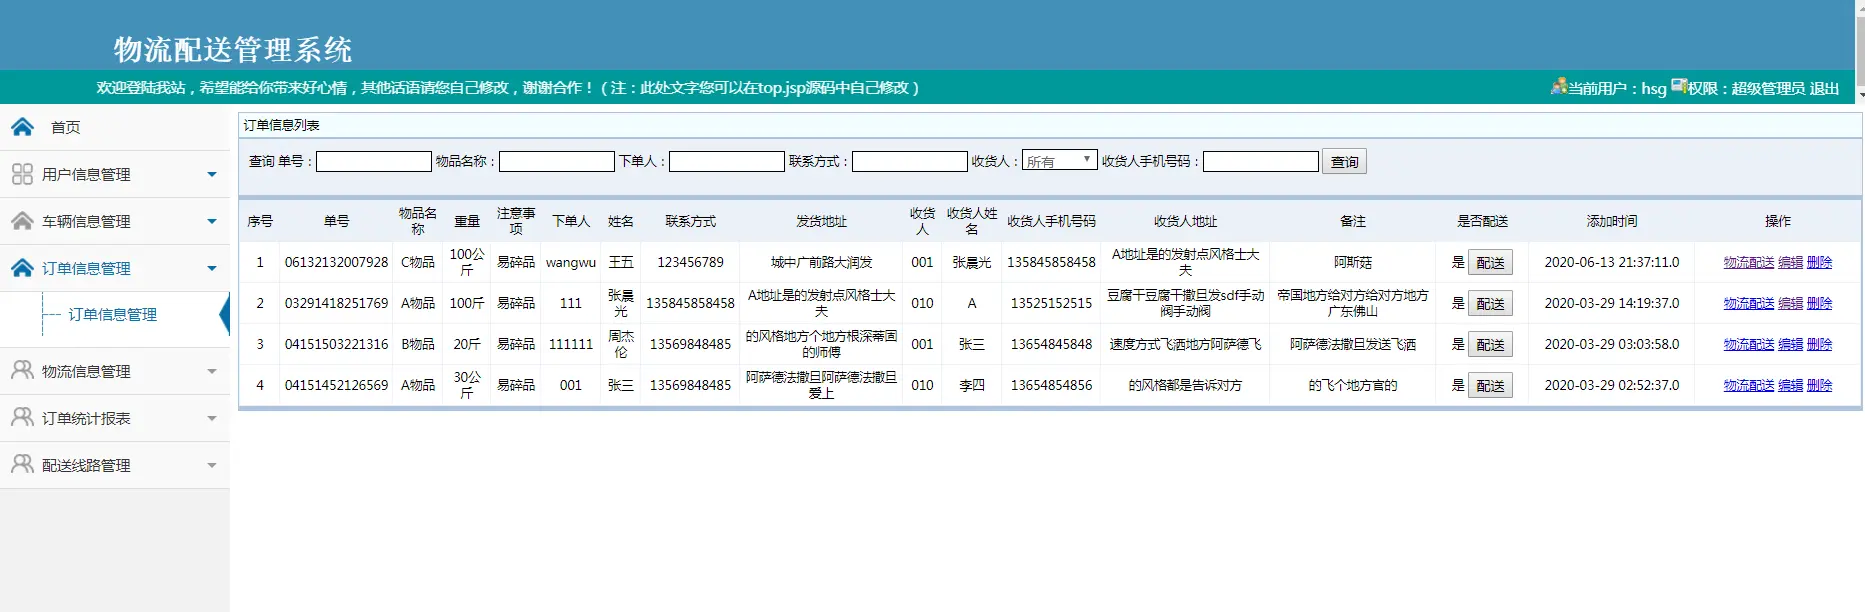The image size is (1865, 612).
Task: Click the 查询 search button
Action: (1344, 161)
